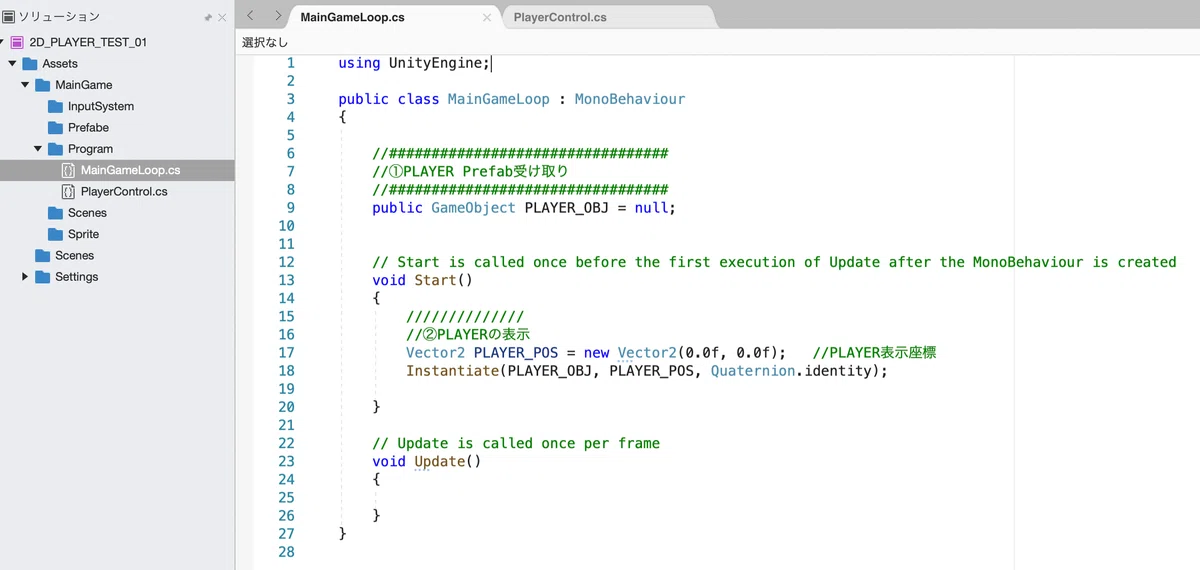Image resolution: width=1200 pixels, height=570 pixels.
Task: Open MainGameLoop.cs from the tree
Action: (x=131, y=170)
